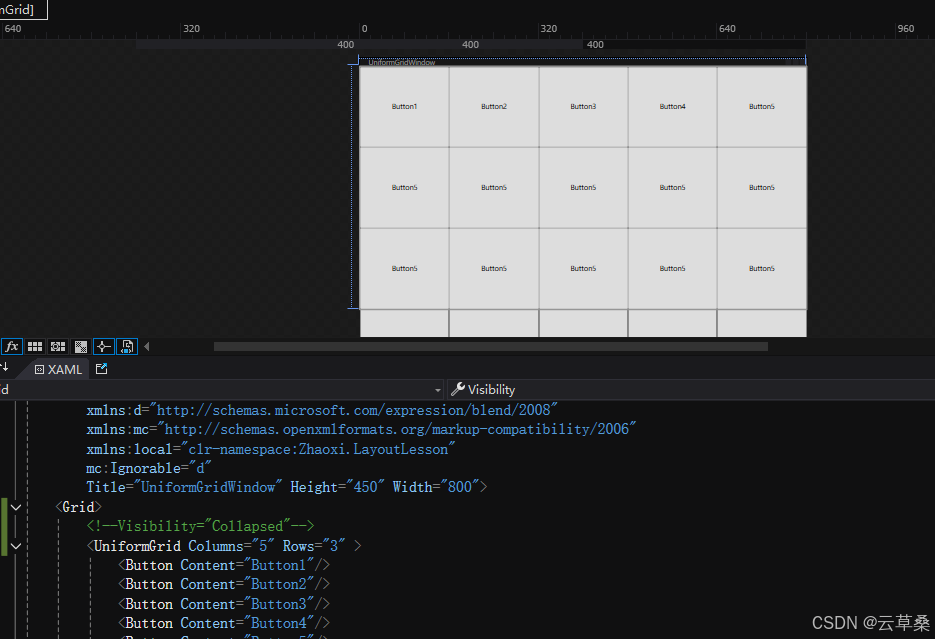Click Rows="3" in the UniformGrid tag

click(x=314, y=546)
